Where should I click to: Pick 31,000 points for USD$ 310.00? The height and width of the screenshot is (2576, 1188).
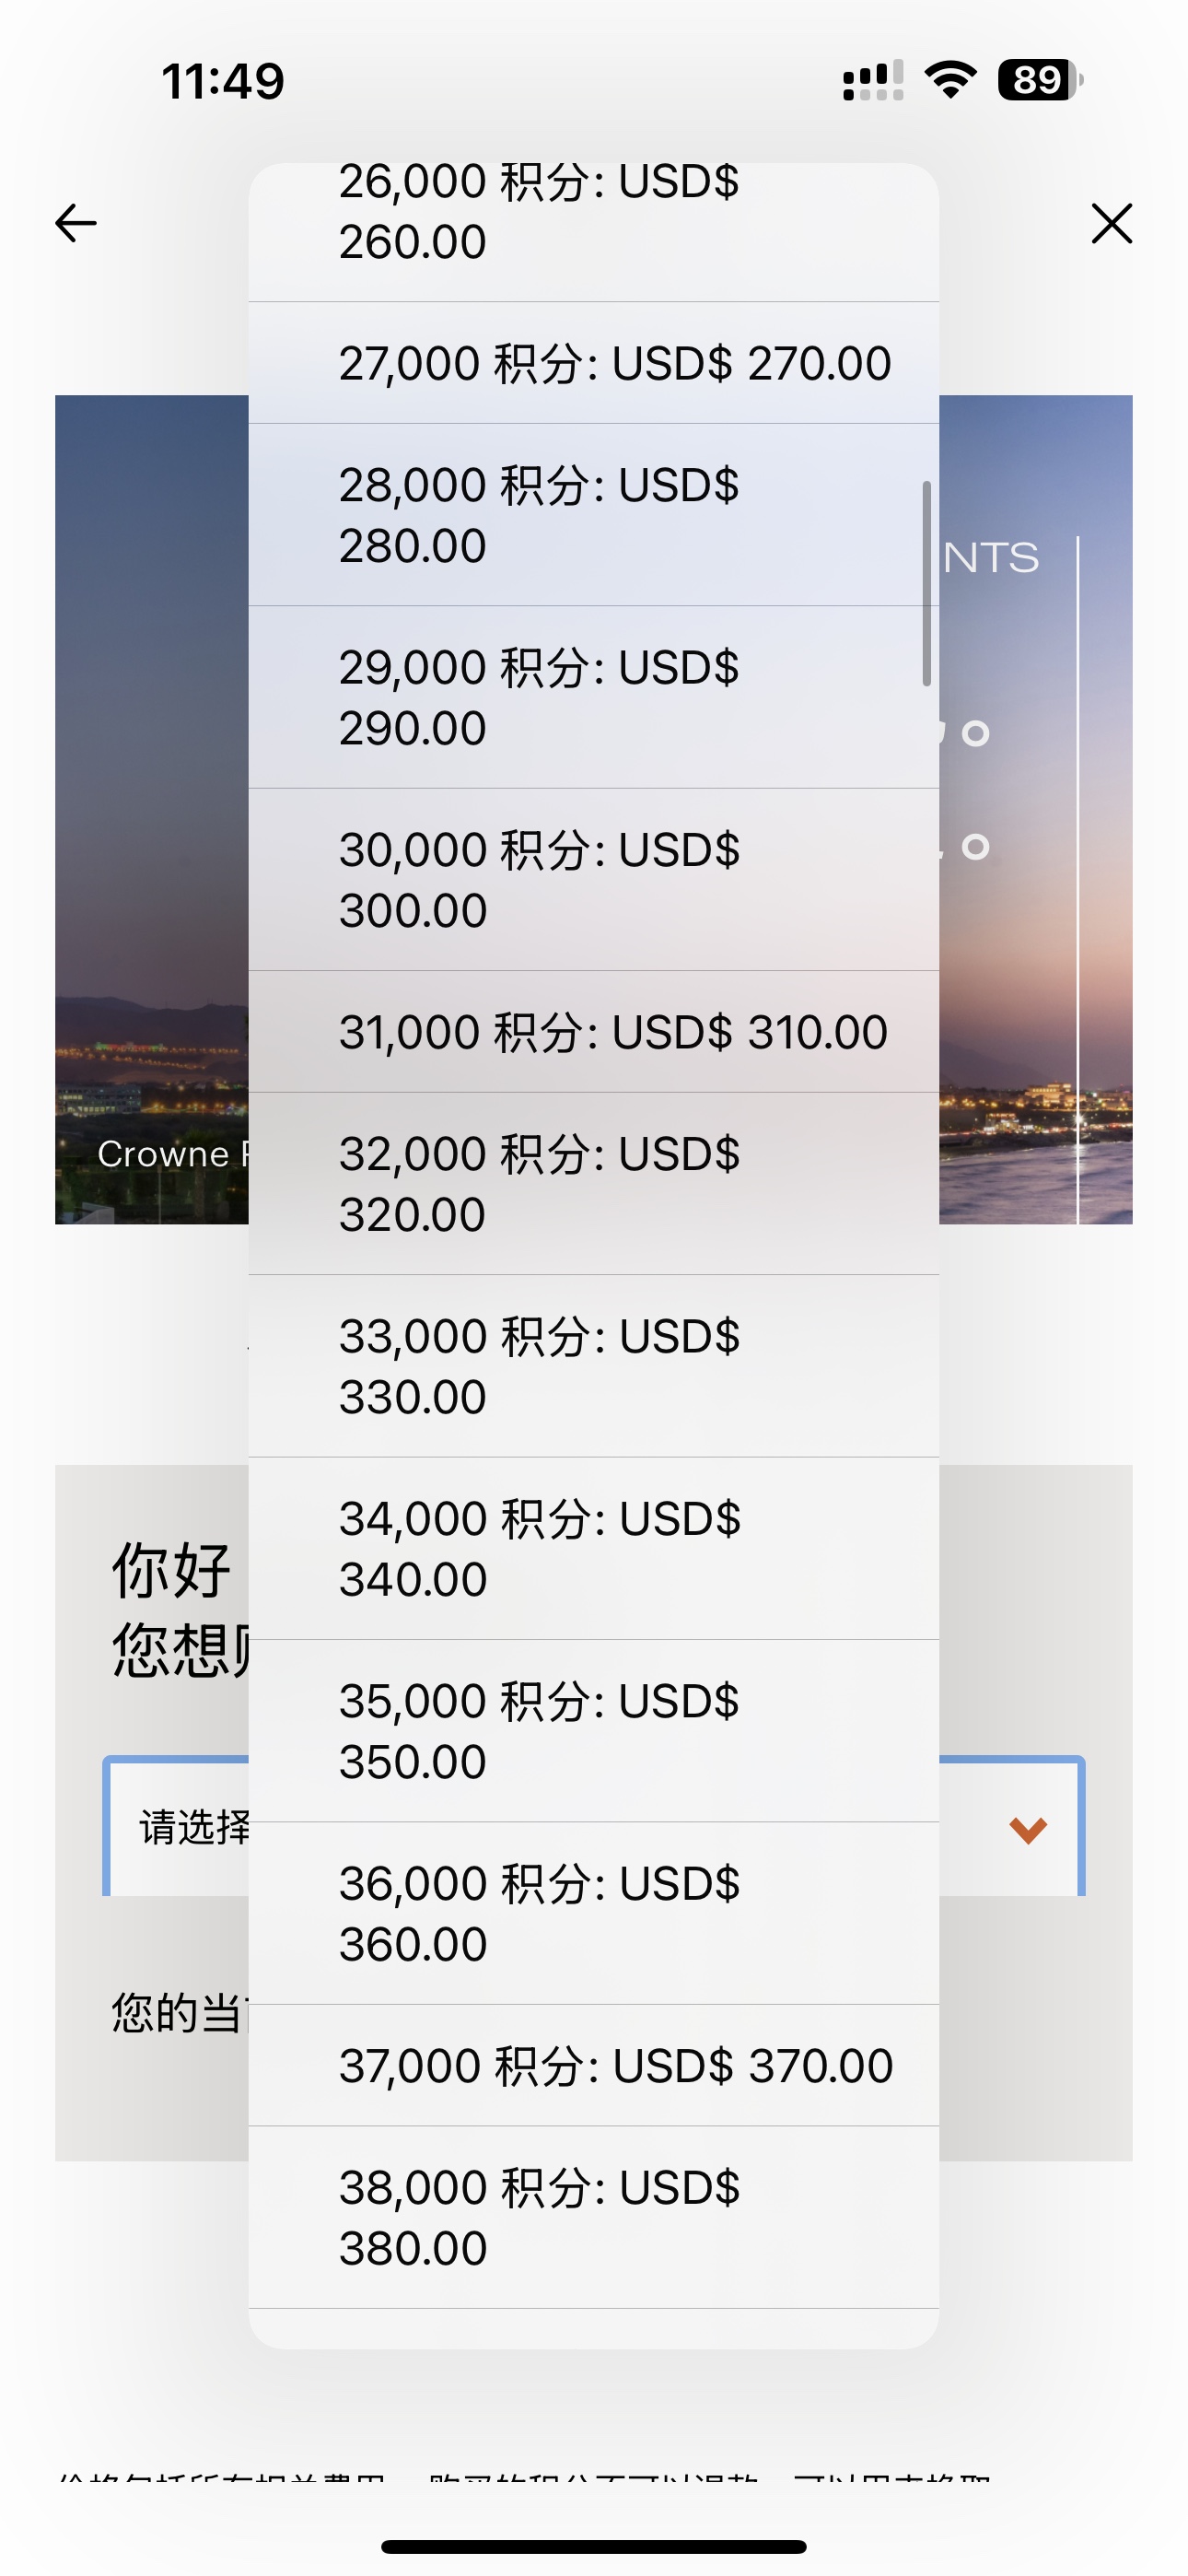pos(593,1032)
